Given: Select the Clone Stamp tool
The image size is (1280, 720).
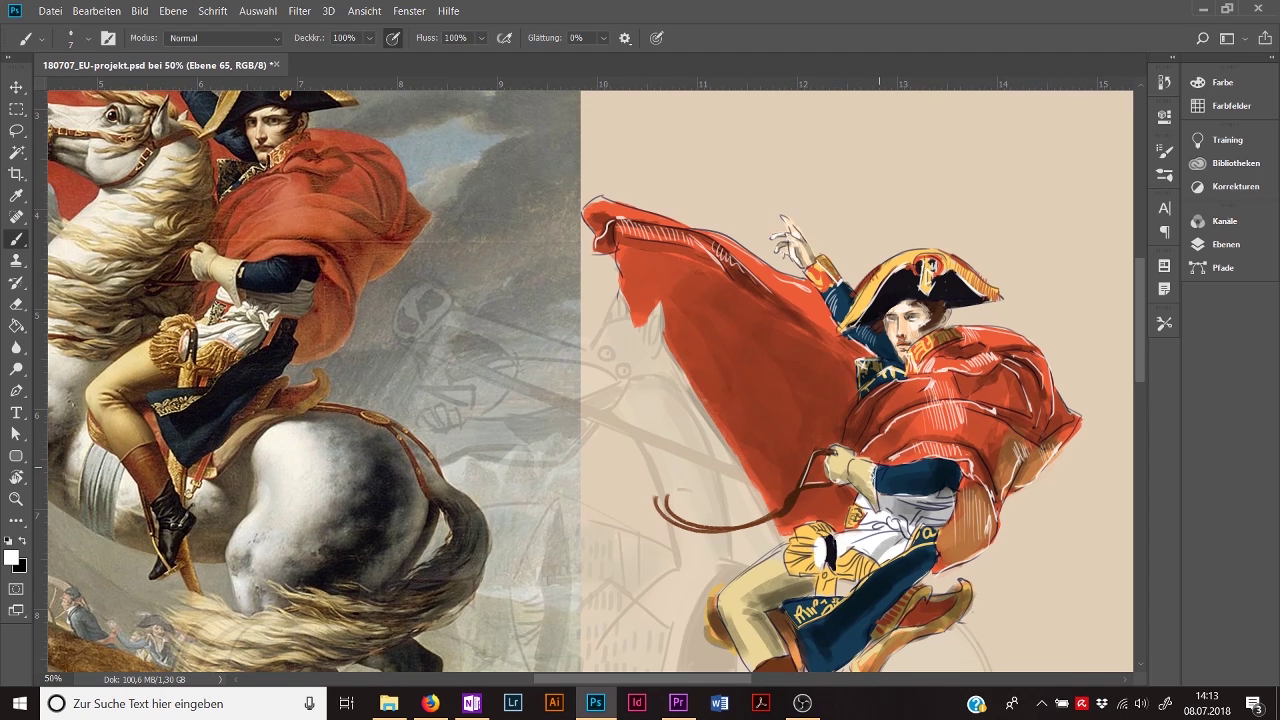Looking at the screenshot, I should [16, 261].
